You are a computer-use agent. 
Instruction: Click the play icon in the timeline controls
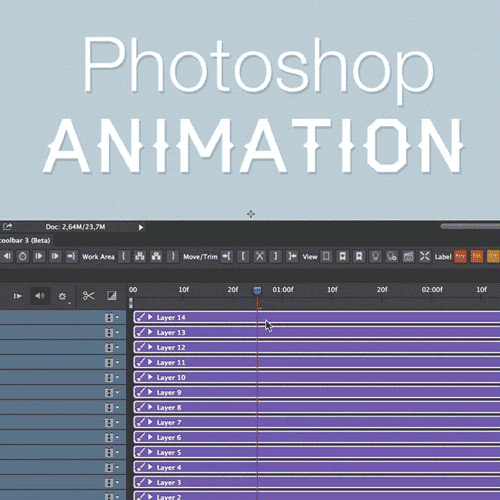tap(17, 296)
